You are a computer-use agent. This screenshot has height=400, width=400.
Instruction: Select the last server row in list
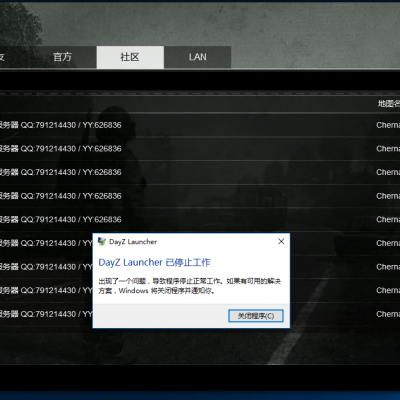pos(46,314)
